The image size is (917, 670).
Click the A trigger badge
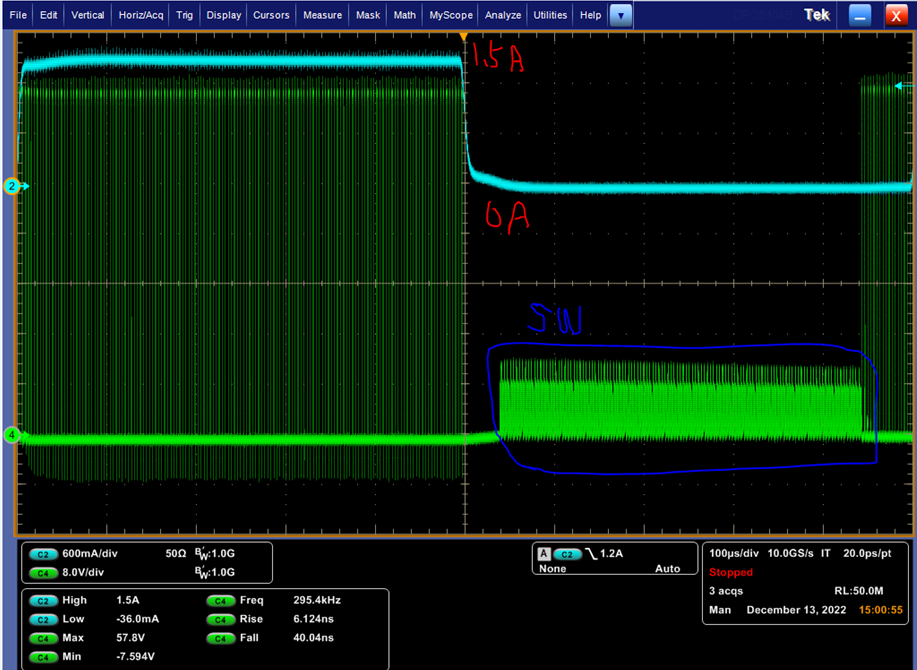click(x=543, y=553)
